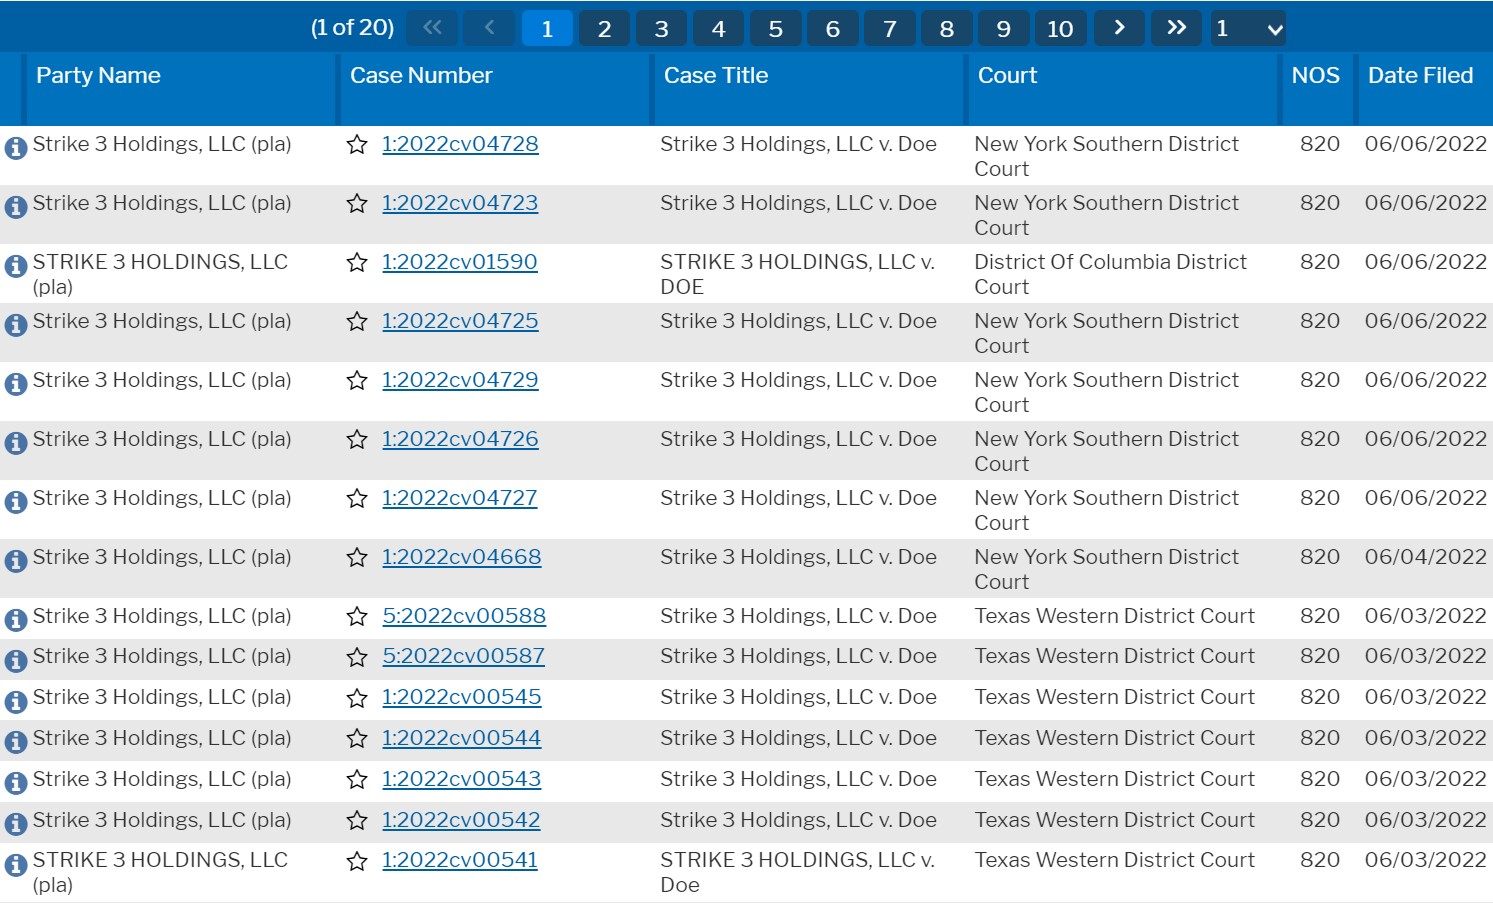The image size is (1493, 903).
Task: Show party info for case 1:2022cv04725
Action: (16, 325)
